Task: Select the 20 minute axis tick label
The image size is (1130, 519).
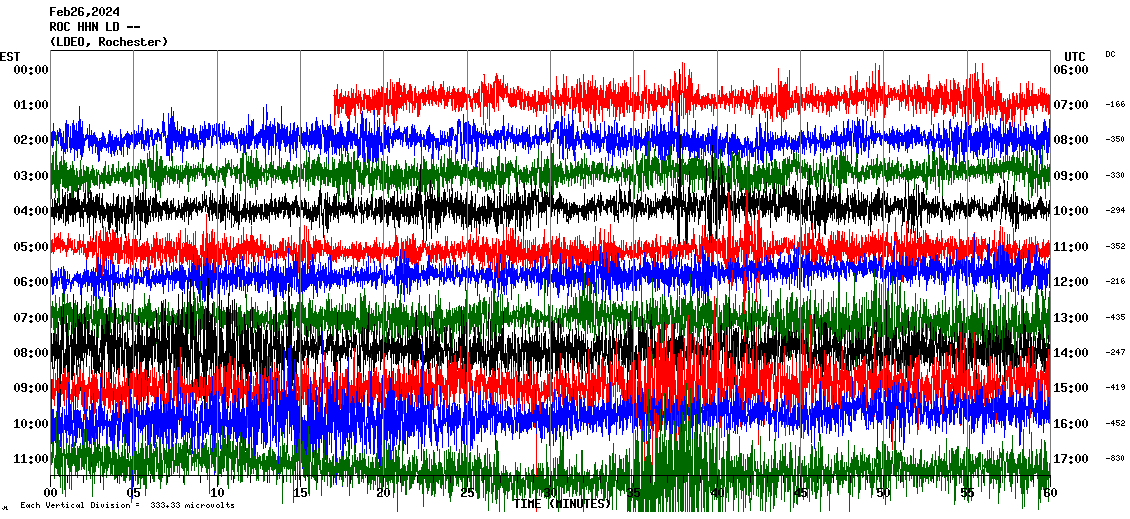Action: (384, 493)
